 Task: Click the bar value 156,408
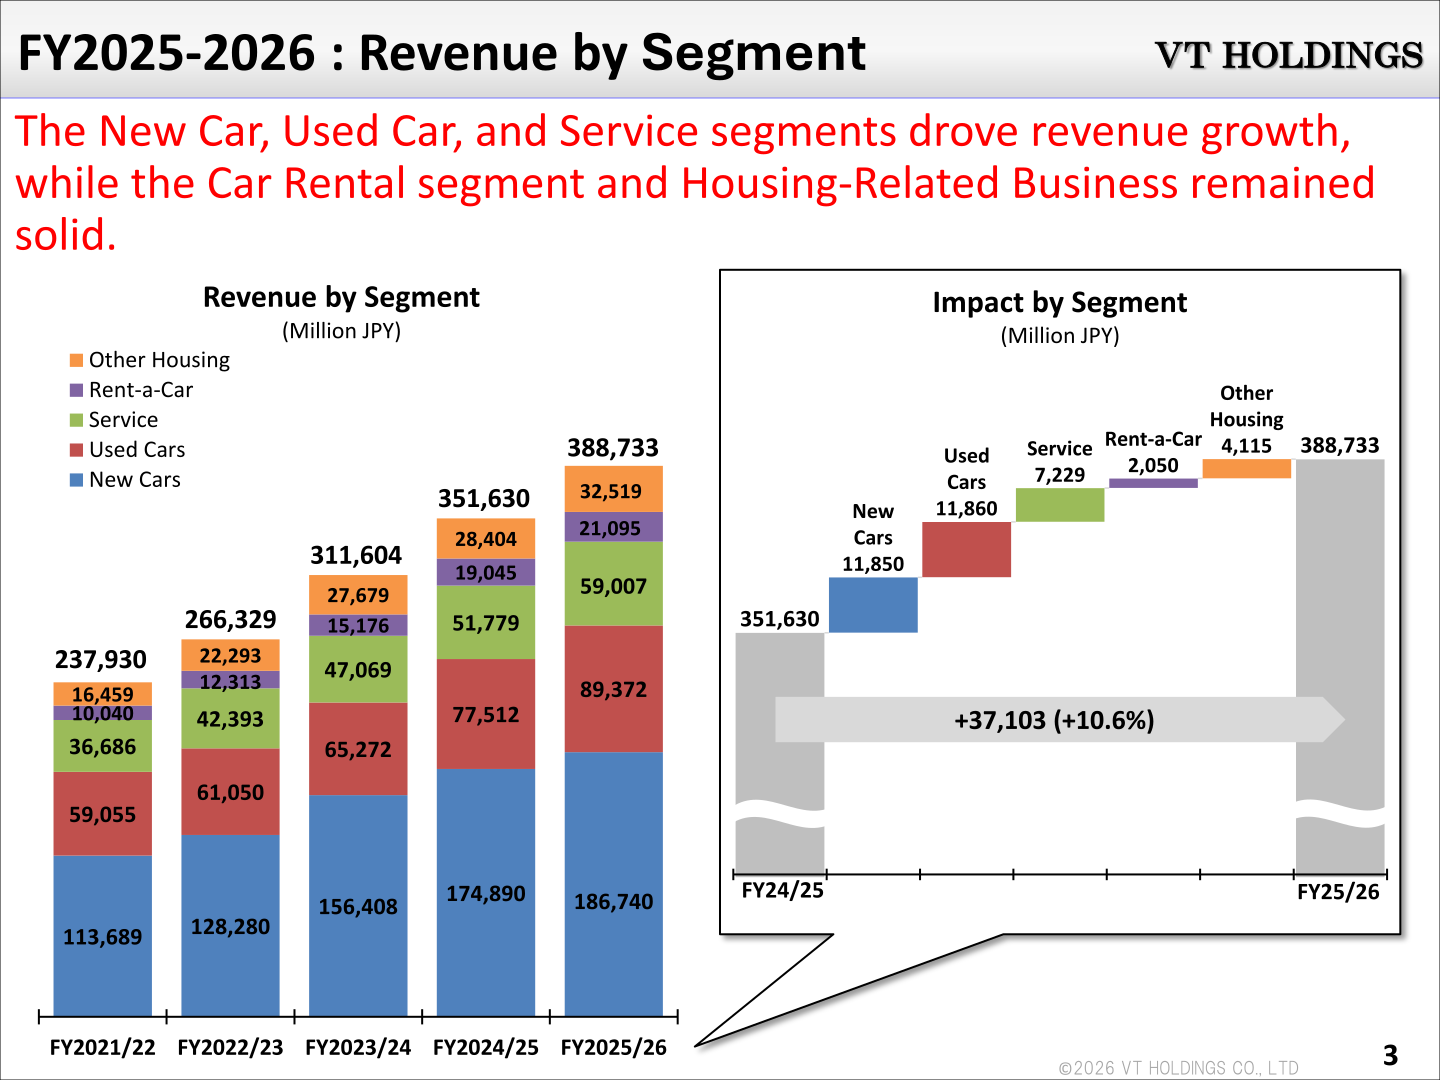pyautogui.click(x=358, y=907)
